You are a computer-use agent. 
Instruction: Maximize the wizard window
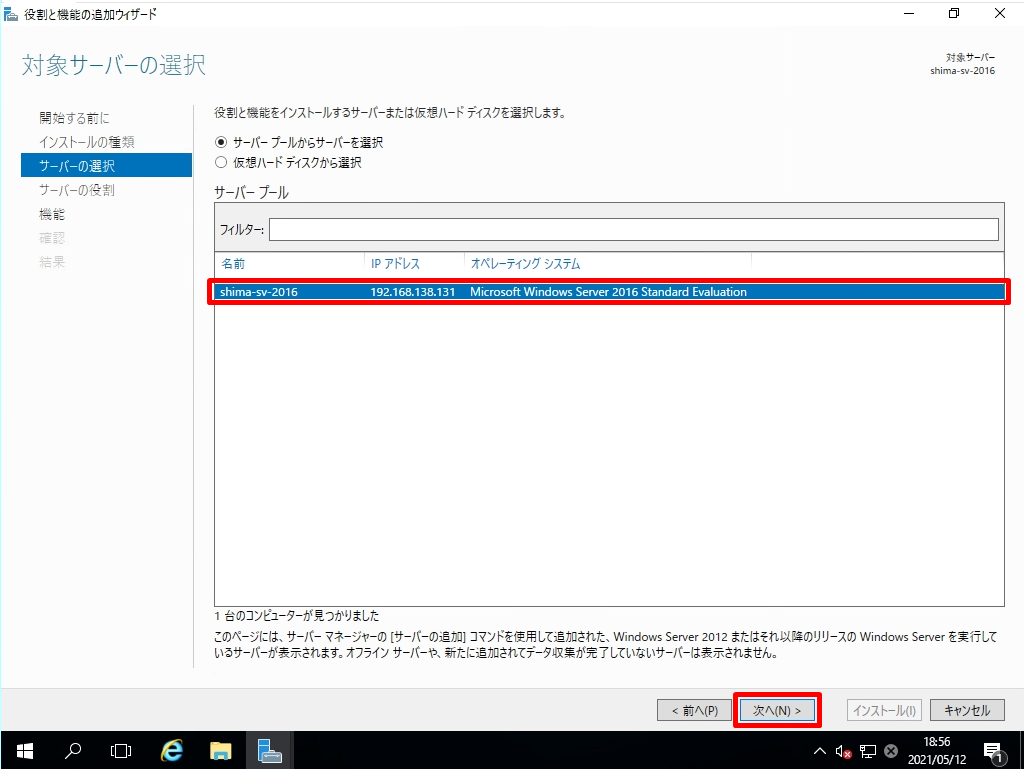pos(954,13)
